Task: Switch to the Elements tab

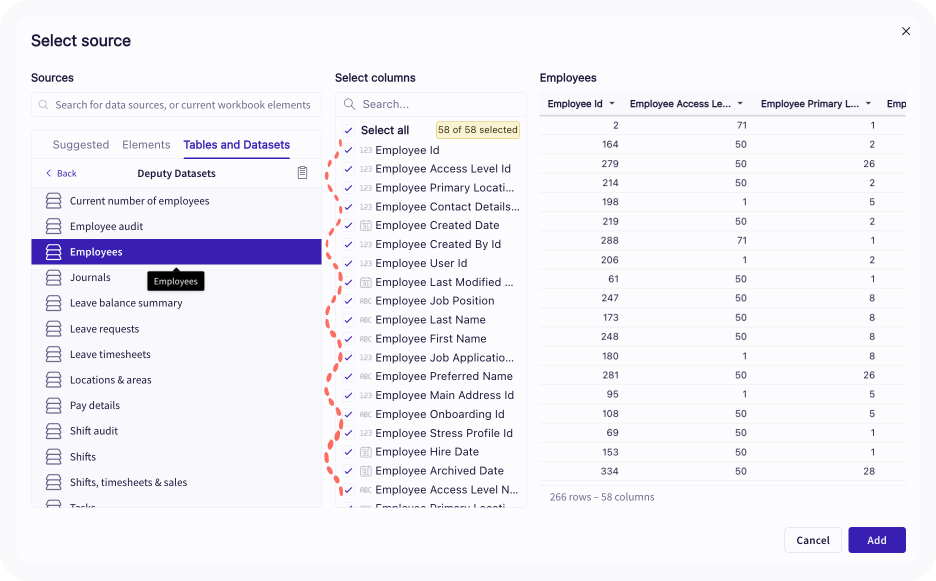Action: tap(146, 145)
